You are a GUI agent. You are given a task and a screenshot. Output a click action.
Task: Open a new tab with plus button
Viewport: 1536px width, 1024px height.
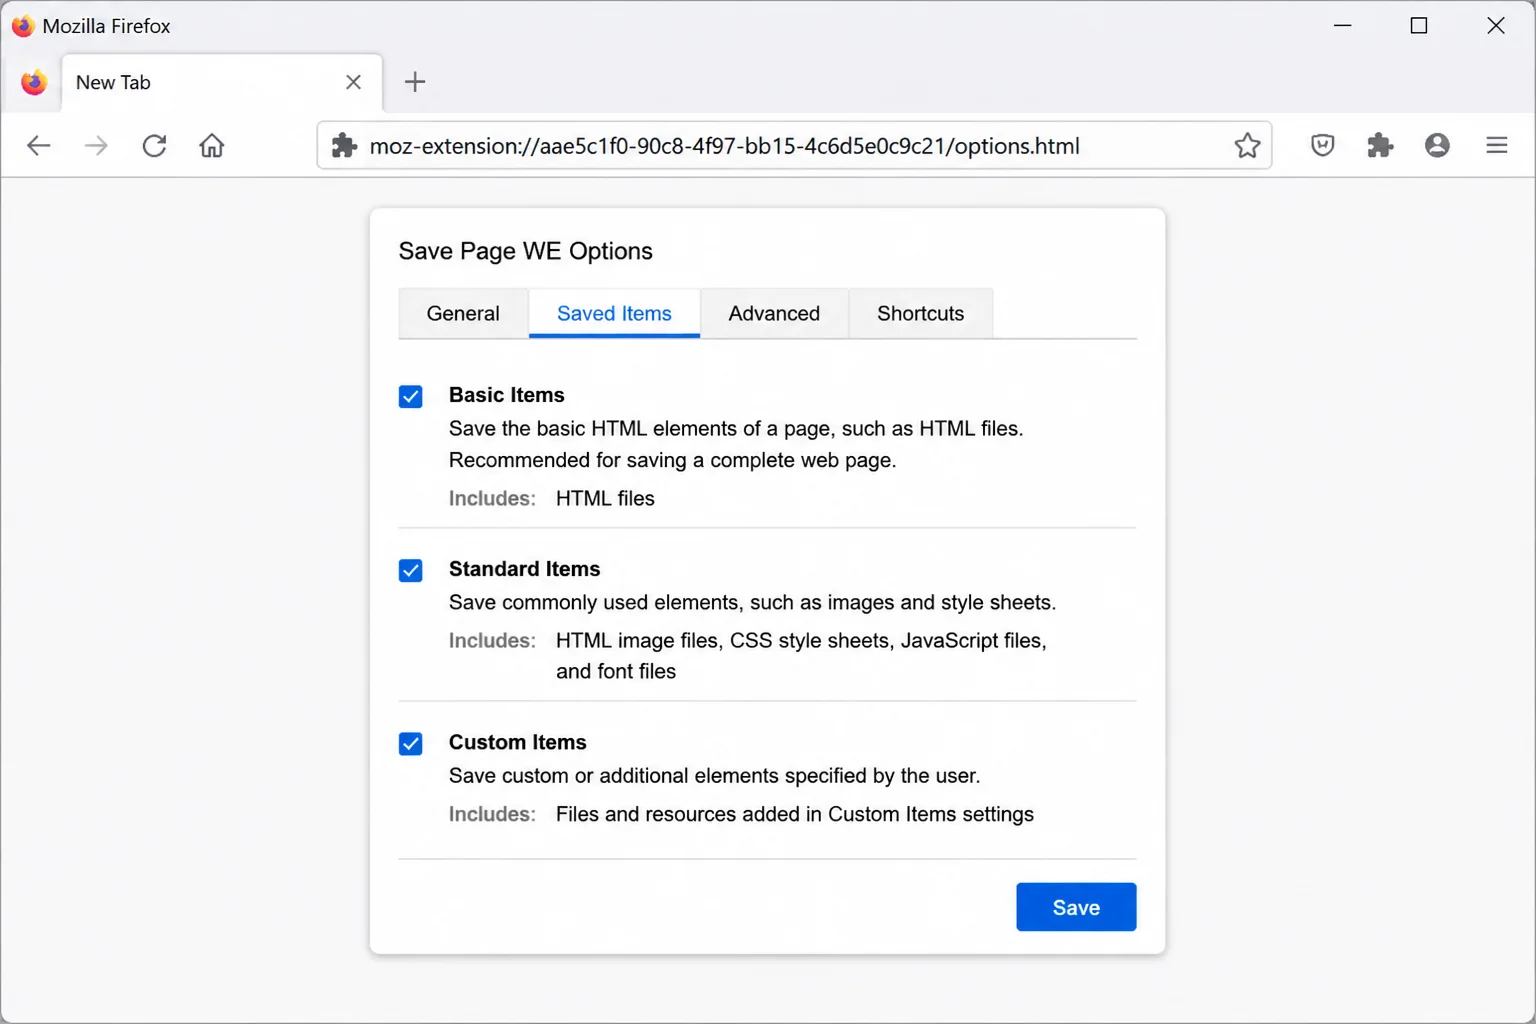tap(415, 82)
